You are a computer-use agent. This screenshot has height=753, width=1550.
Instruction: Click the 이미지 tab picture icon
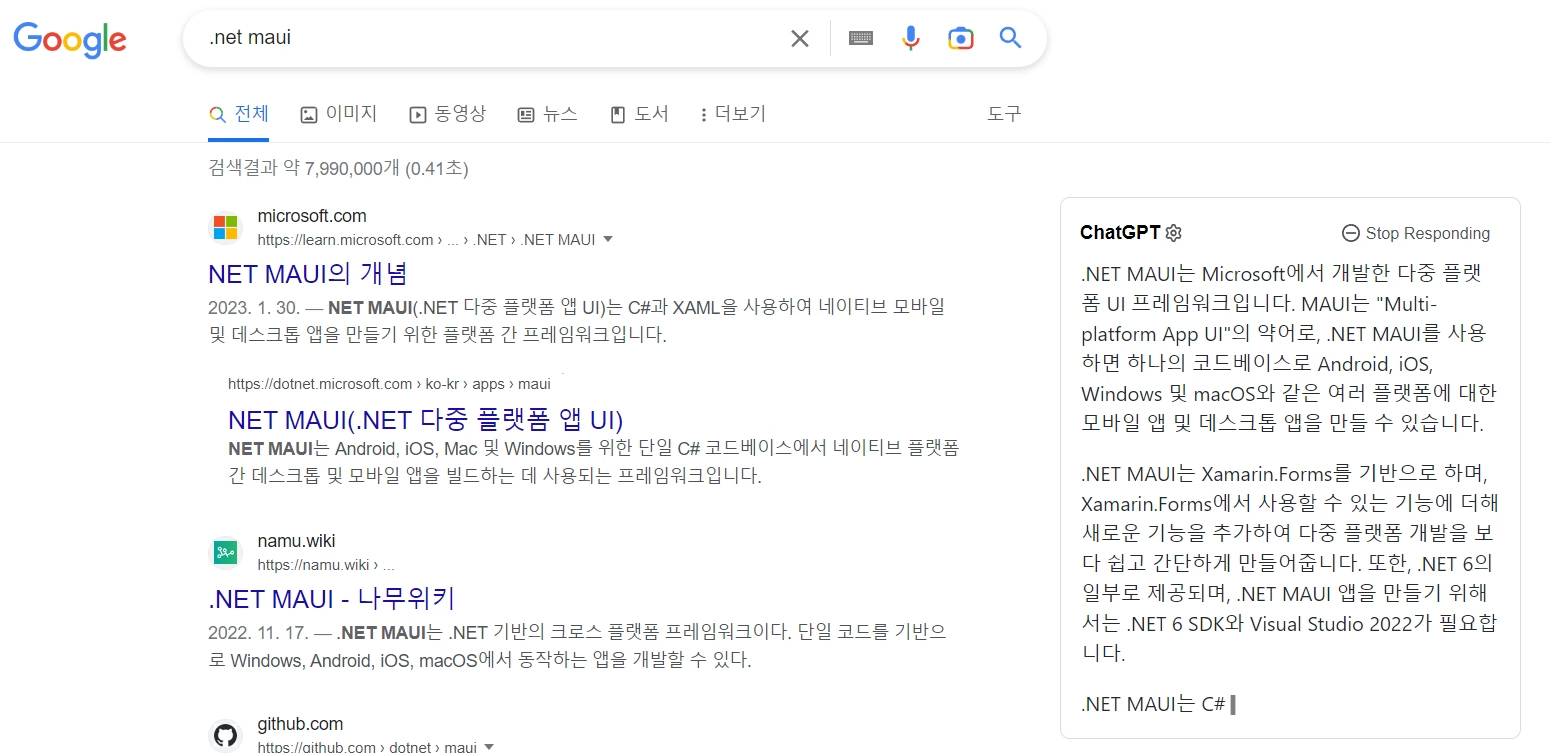click(309, 115)
